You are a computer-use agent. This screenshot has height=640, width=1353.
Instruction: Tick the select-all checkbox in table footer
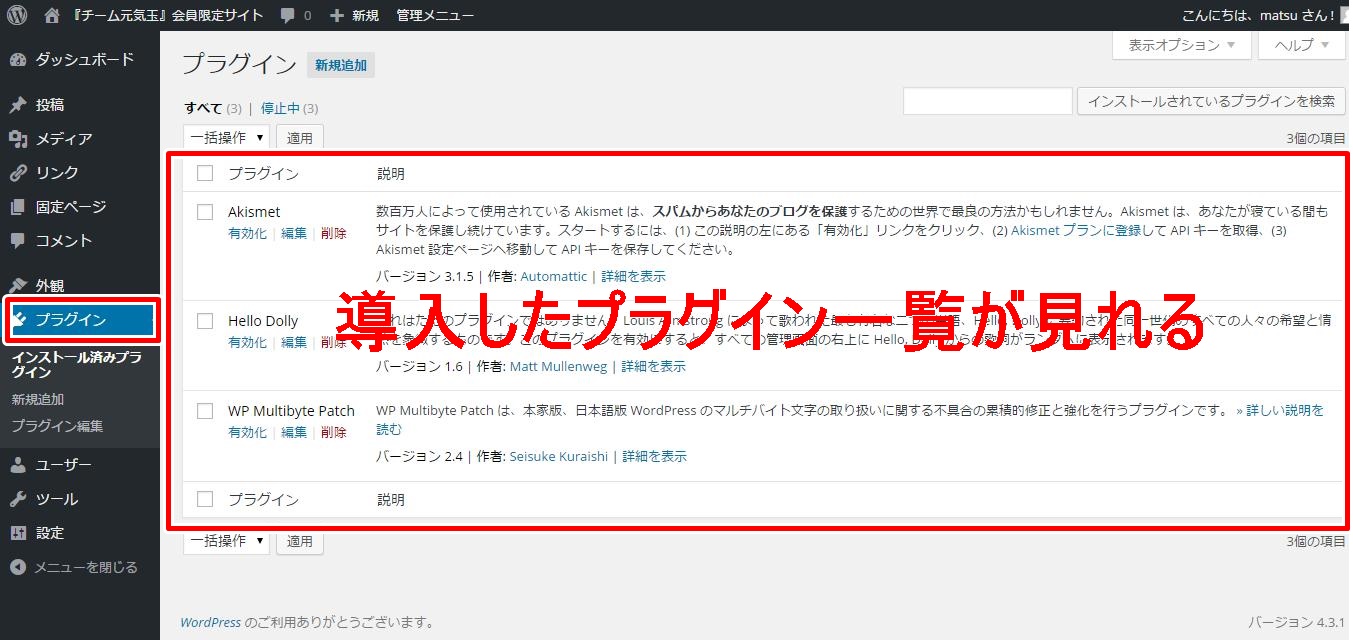(x=205, y=499)
